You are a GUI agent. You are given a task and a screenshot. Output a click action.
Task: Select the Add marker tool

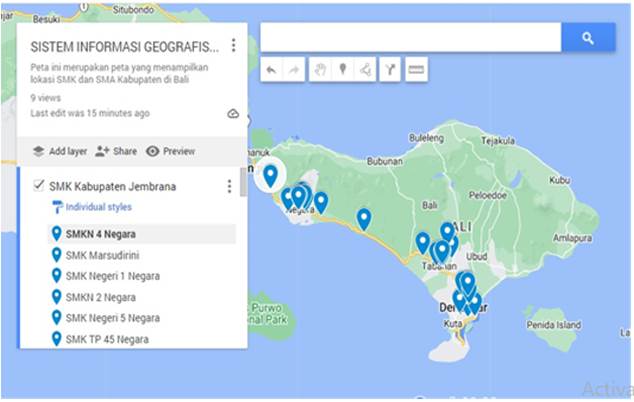click(x=342, y=70)
